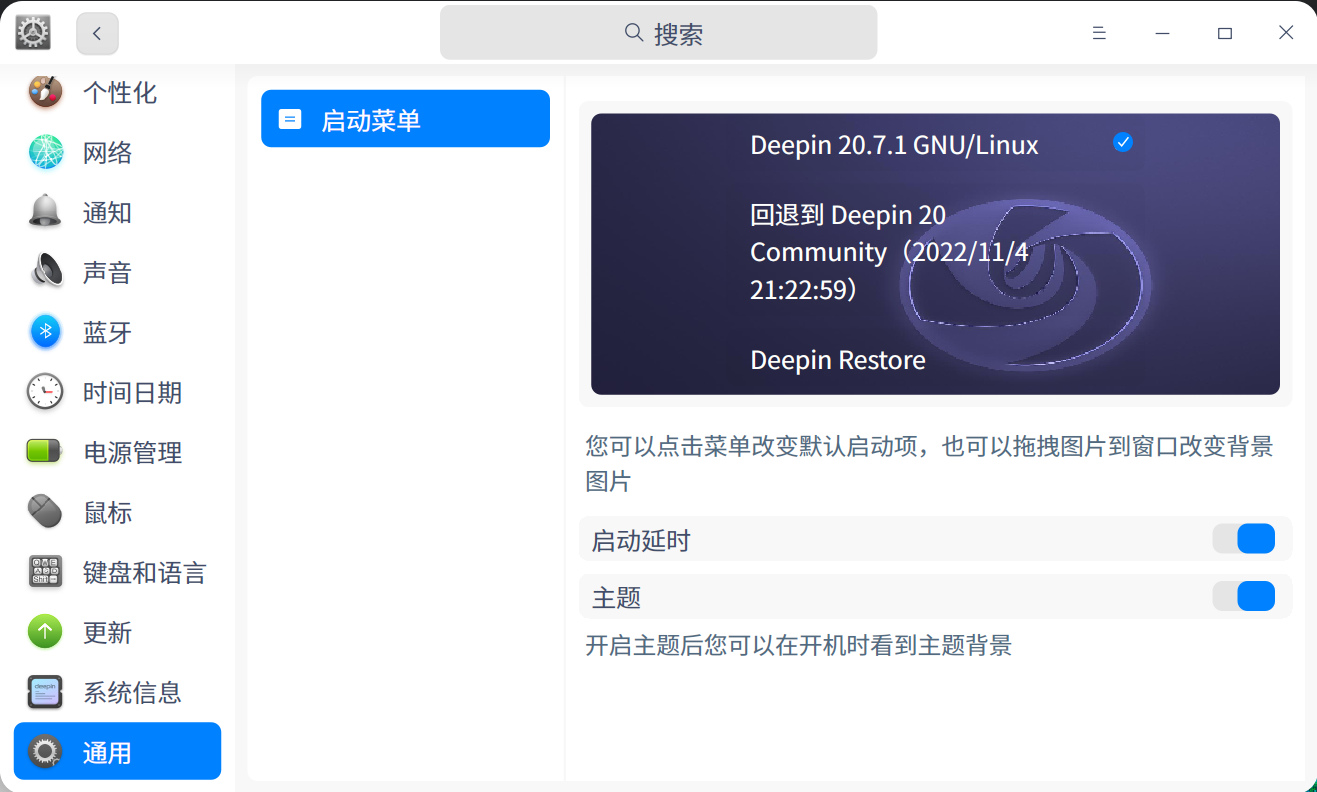The width and height of the screenshot is (1317, 792).
Task: Open the 网络 settings label
Action: 108,153
